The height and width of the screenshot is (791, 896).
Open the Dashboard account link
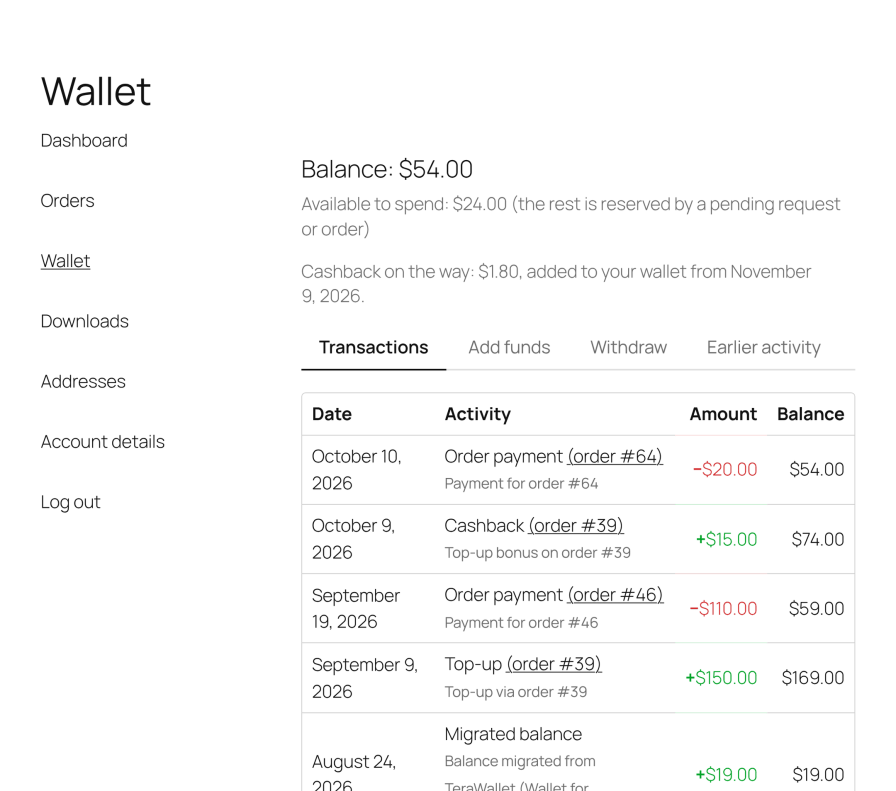[84, 141]
